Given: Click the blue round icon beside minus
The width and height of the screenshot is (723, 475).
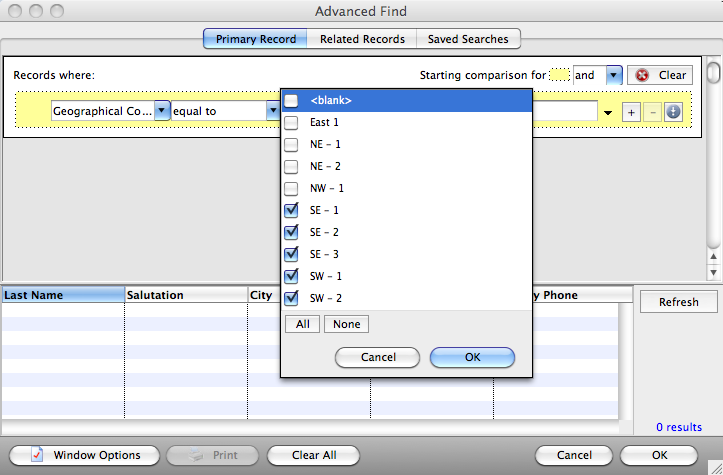Looking at the screenshot, I should coord(673,112).
